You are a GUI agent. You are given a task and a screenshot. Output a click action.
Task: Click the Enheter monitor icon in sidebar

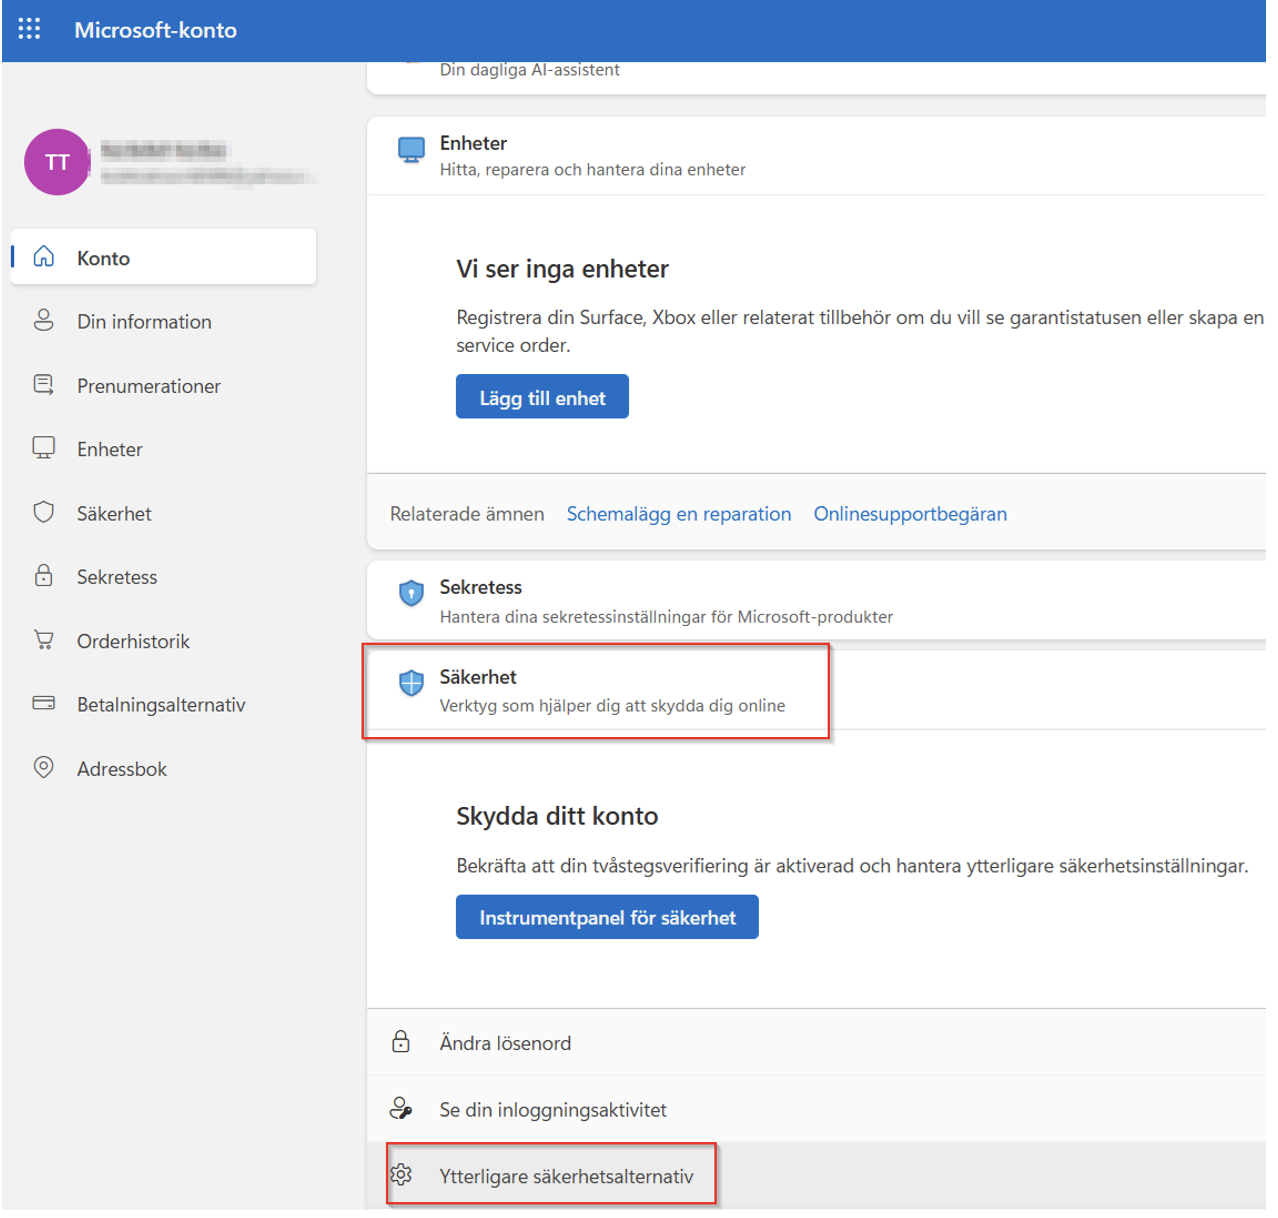[44, 448]
